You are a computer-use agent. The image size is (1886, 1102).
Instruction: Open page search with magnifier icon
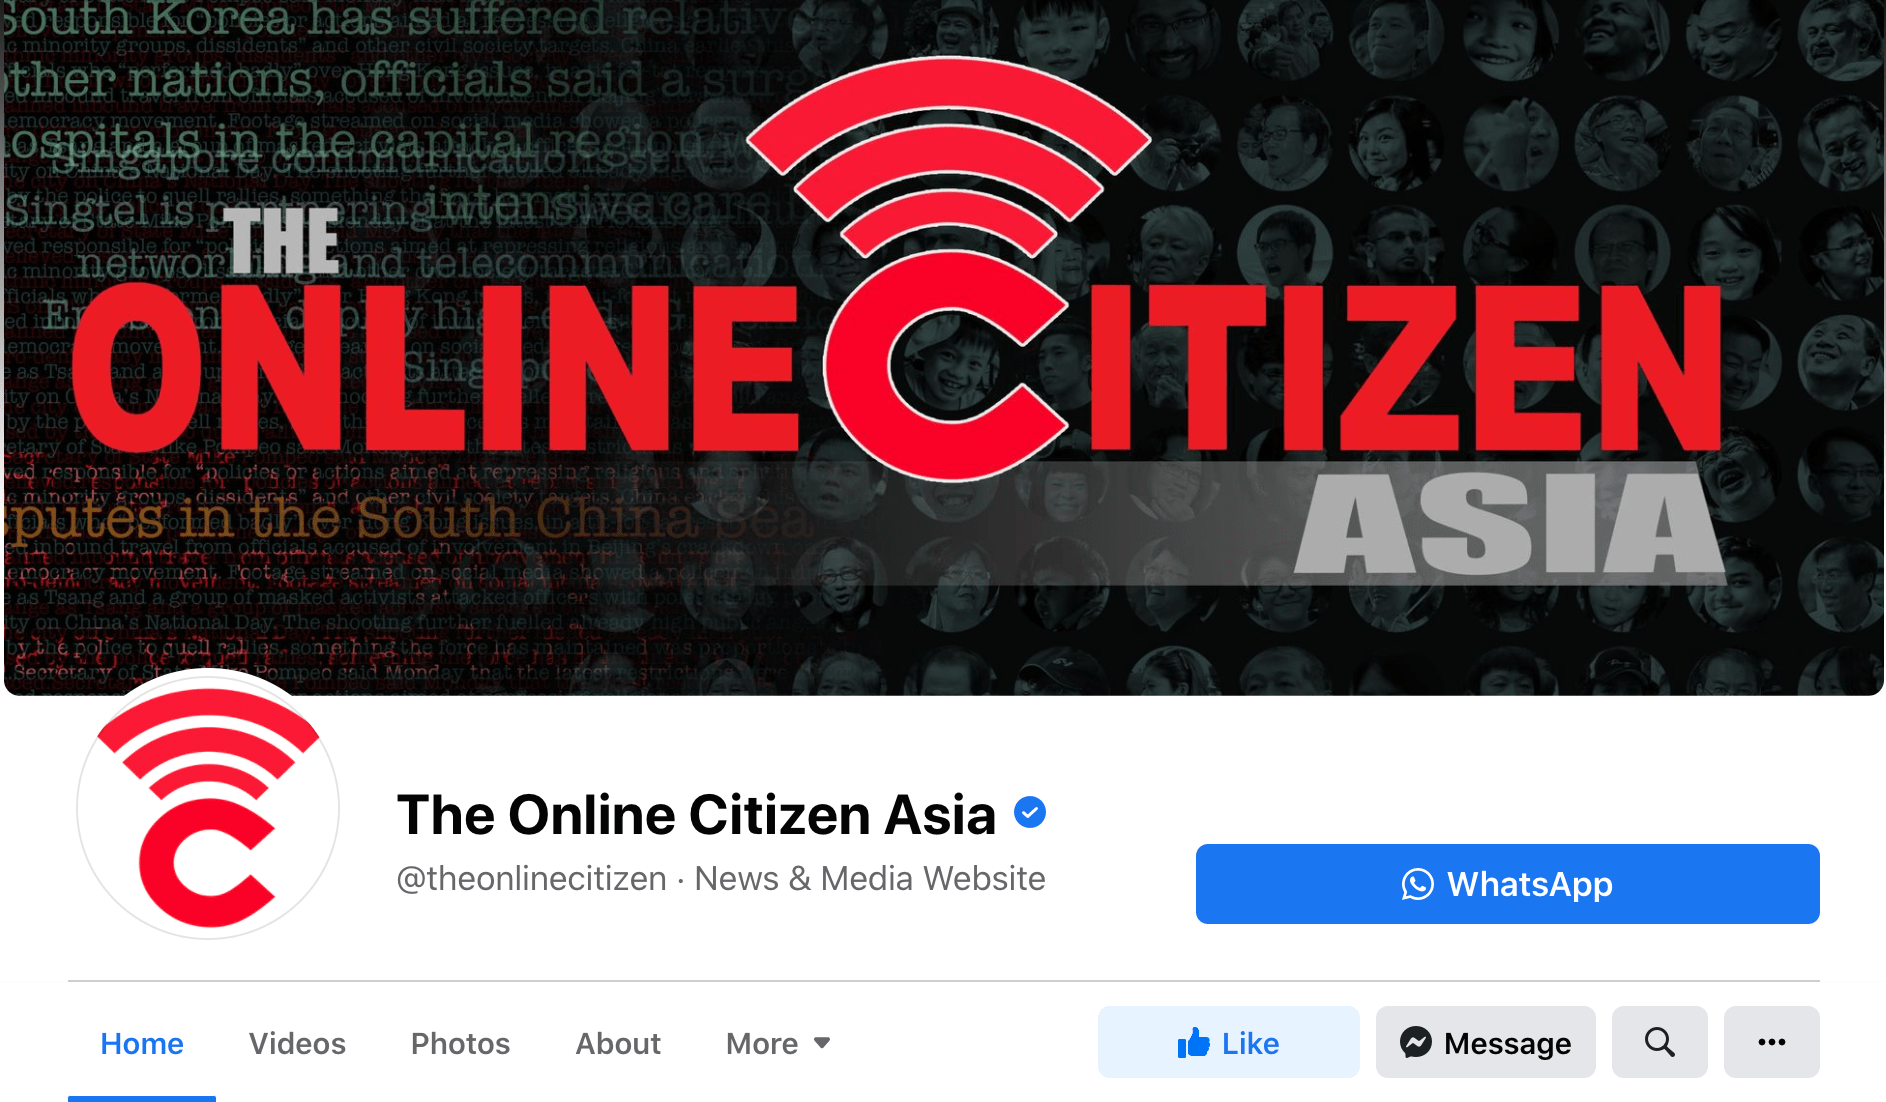(1660, 1042)
